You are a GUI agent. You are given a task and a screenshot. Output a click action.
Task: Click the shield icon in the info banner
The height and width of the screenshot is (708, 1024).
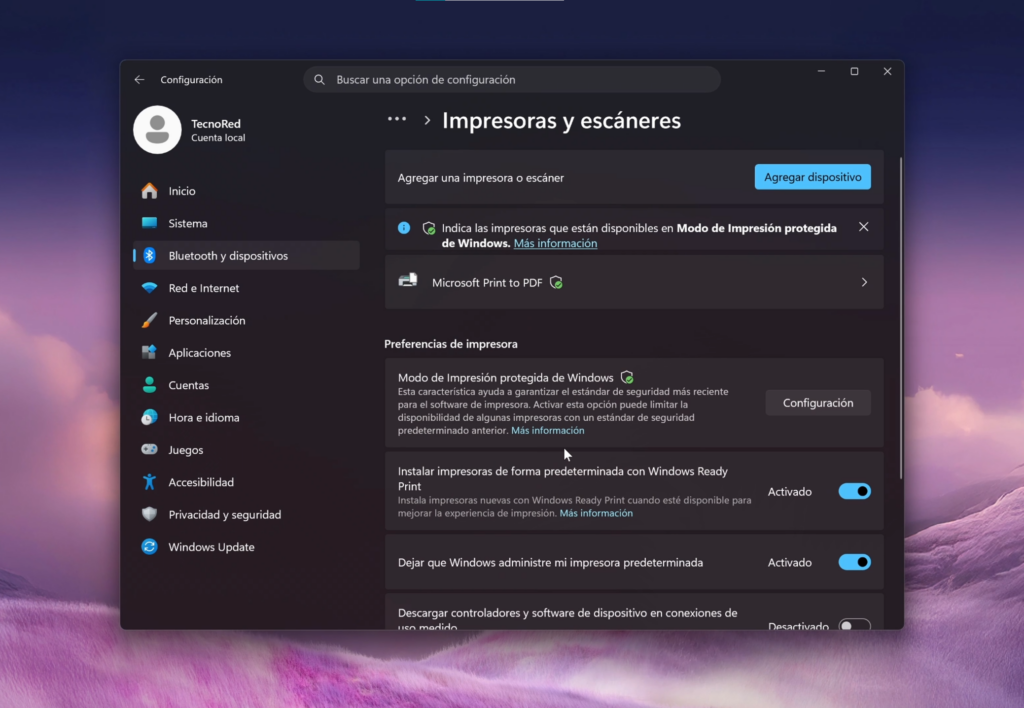pyautogui.click(x=429, y=229)
